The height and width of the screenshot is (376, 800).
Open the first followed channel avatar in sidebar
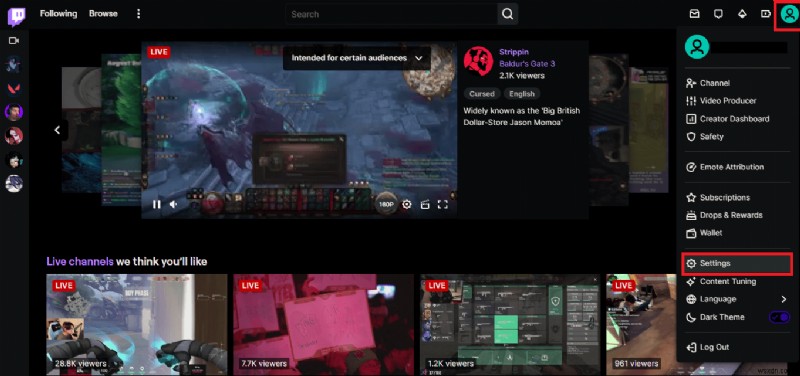tap(14, 64)
